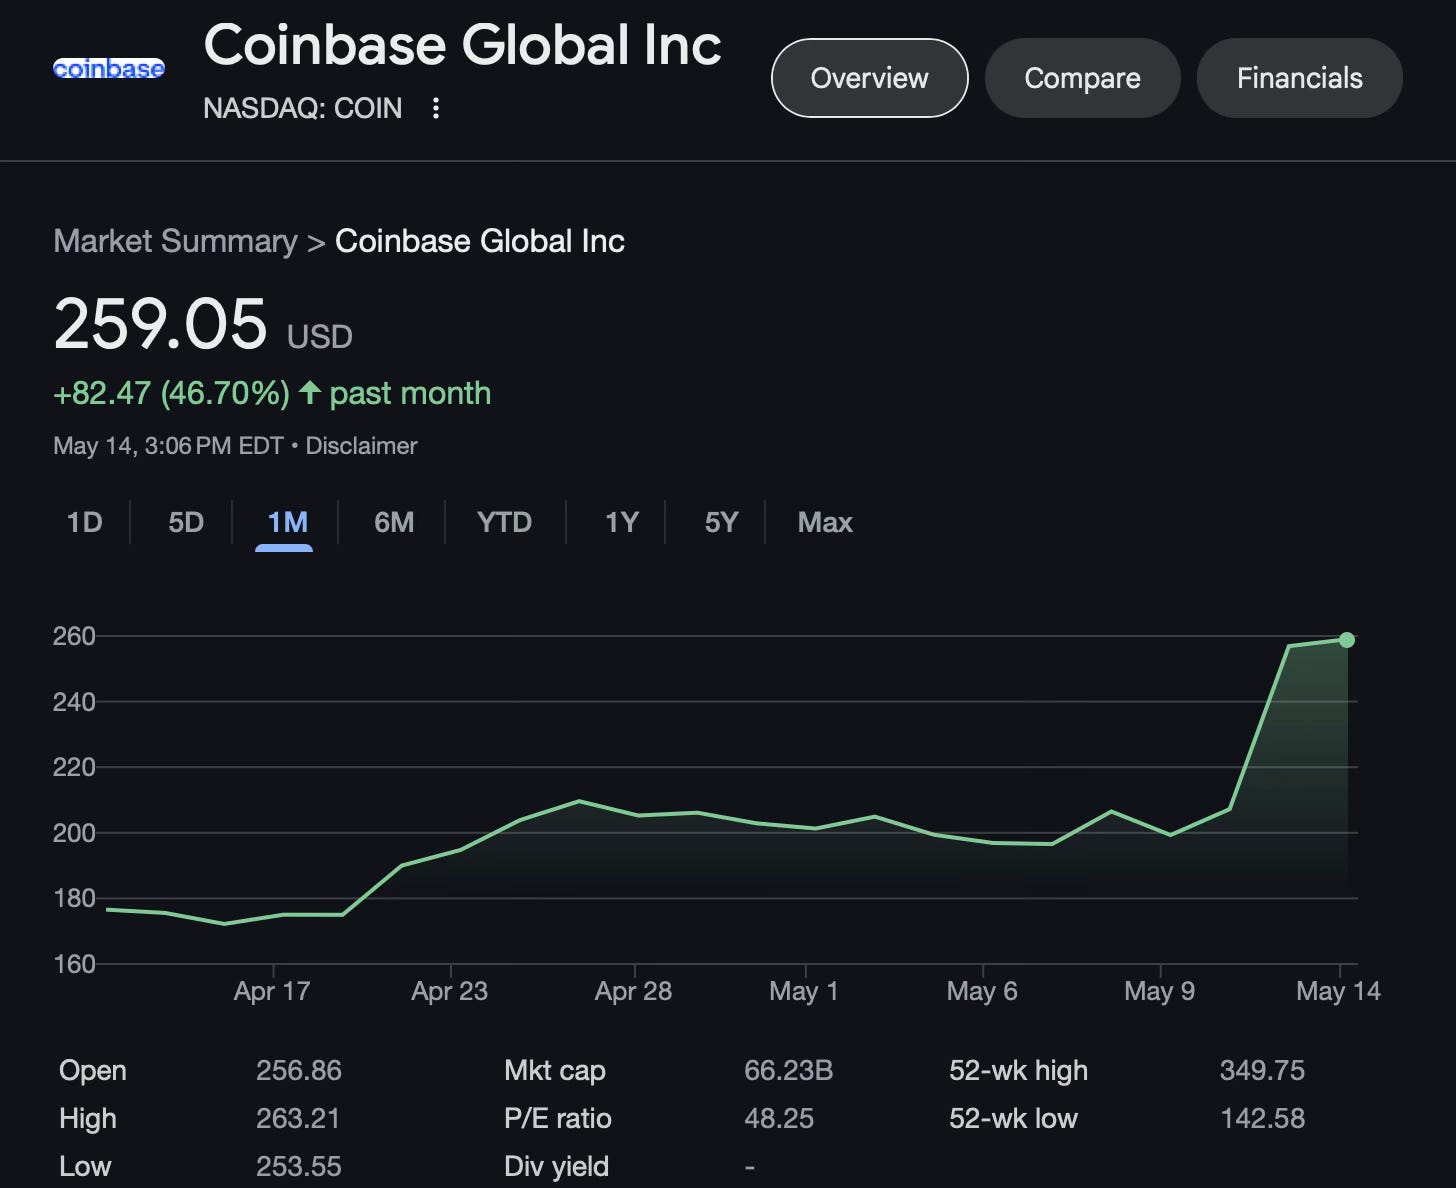
Task: Click the May 9 axis label
Action: [x=1159, y=991]
